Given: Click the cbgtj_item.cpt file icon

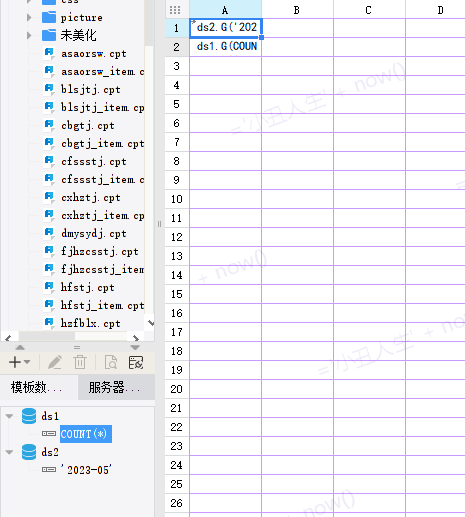Looking at the screenshot, I should click(x=49, y=143).
